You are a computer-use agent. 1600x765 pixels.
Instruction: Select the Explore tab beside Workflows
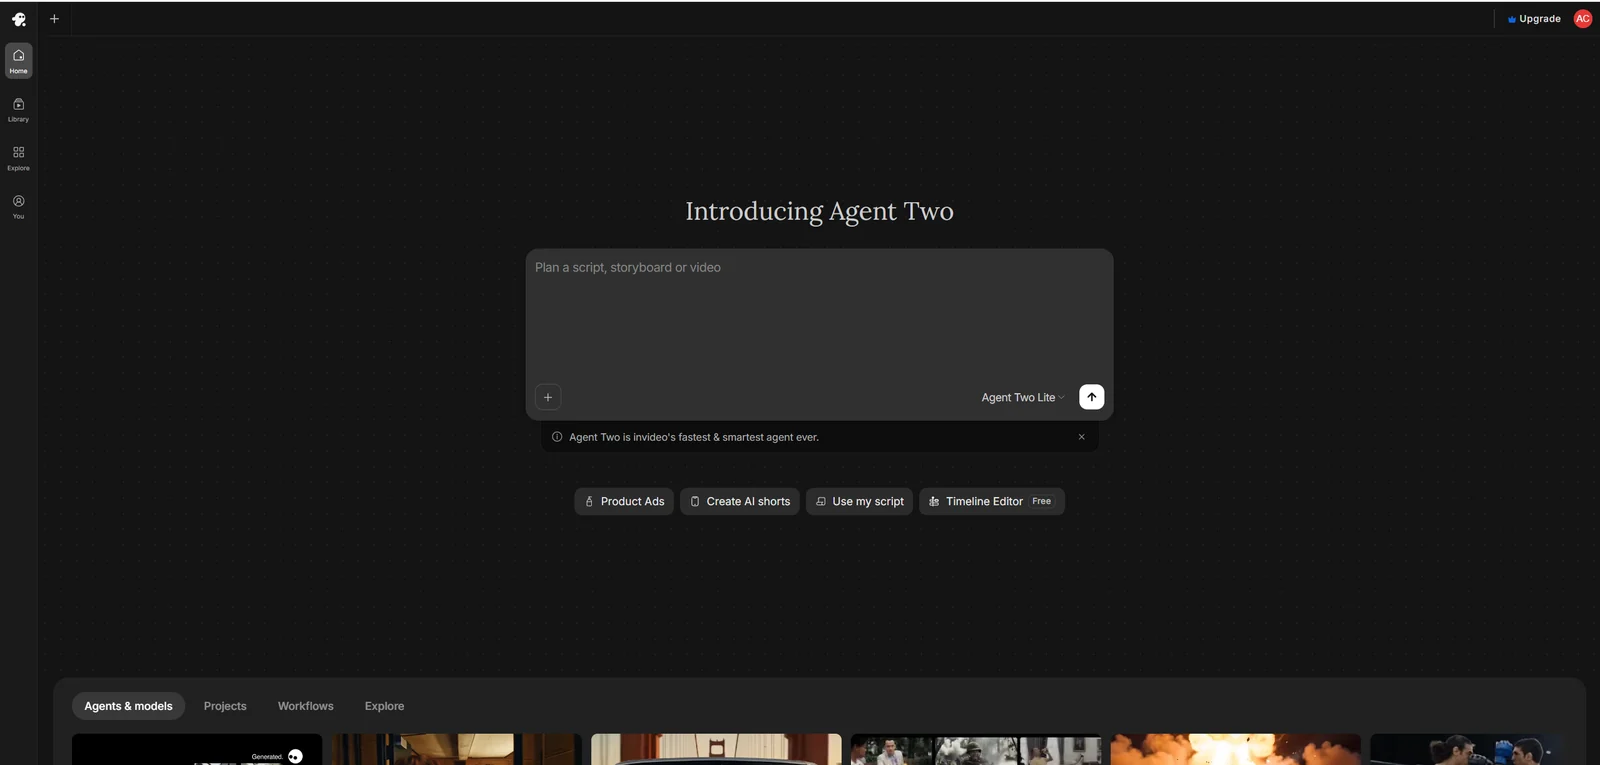point(385,706)
